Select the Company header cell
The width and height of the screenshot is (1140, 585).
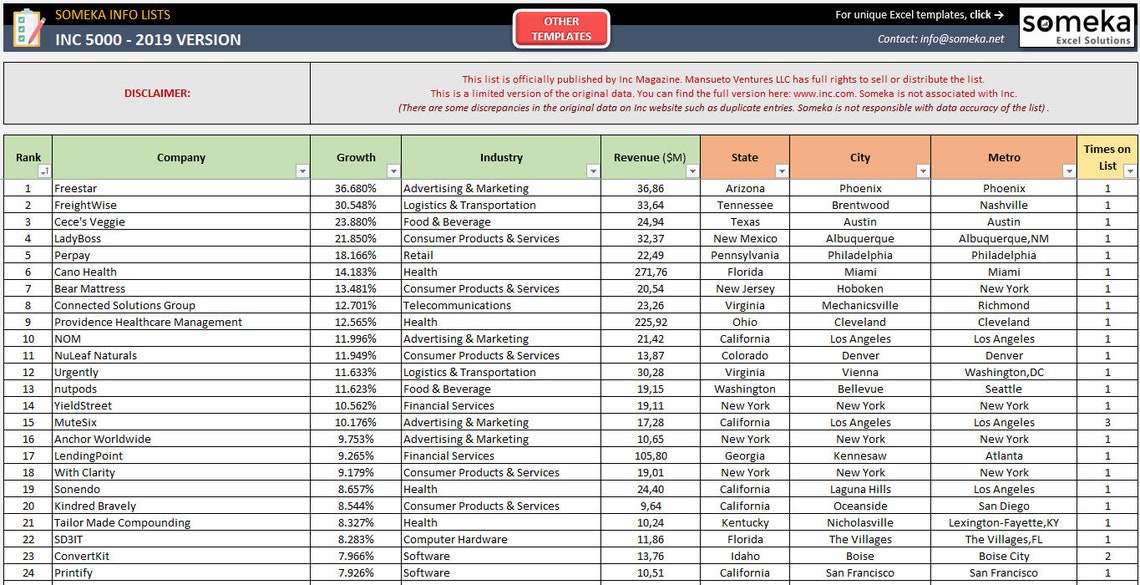point(181,157)
